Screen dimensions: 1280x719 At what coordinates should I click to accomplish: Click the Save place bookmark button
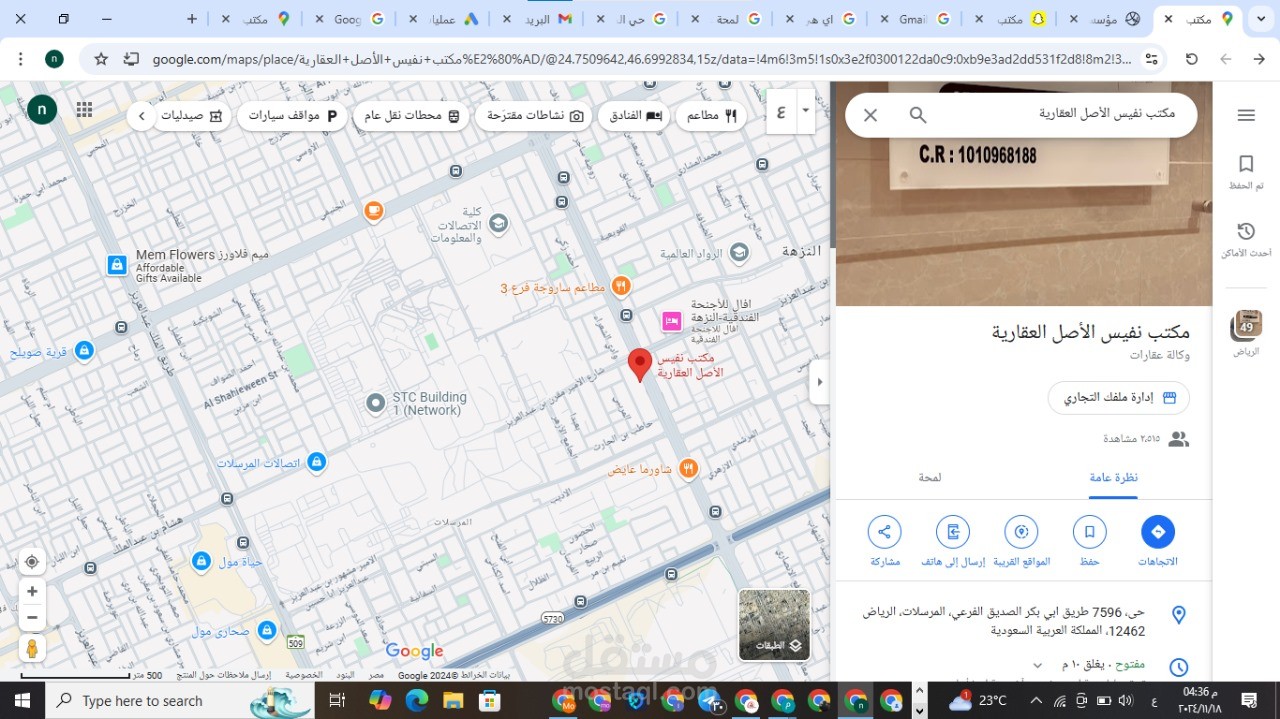pos(1089,540)
